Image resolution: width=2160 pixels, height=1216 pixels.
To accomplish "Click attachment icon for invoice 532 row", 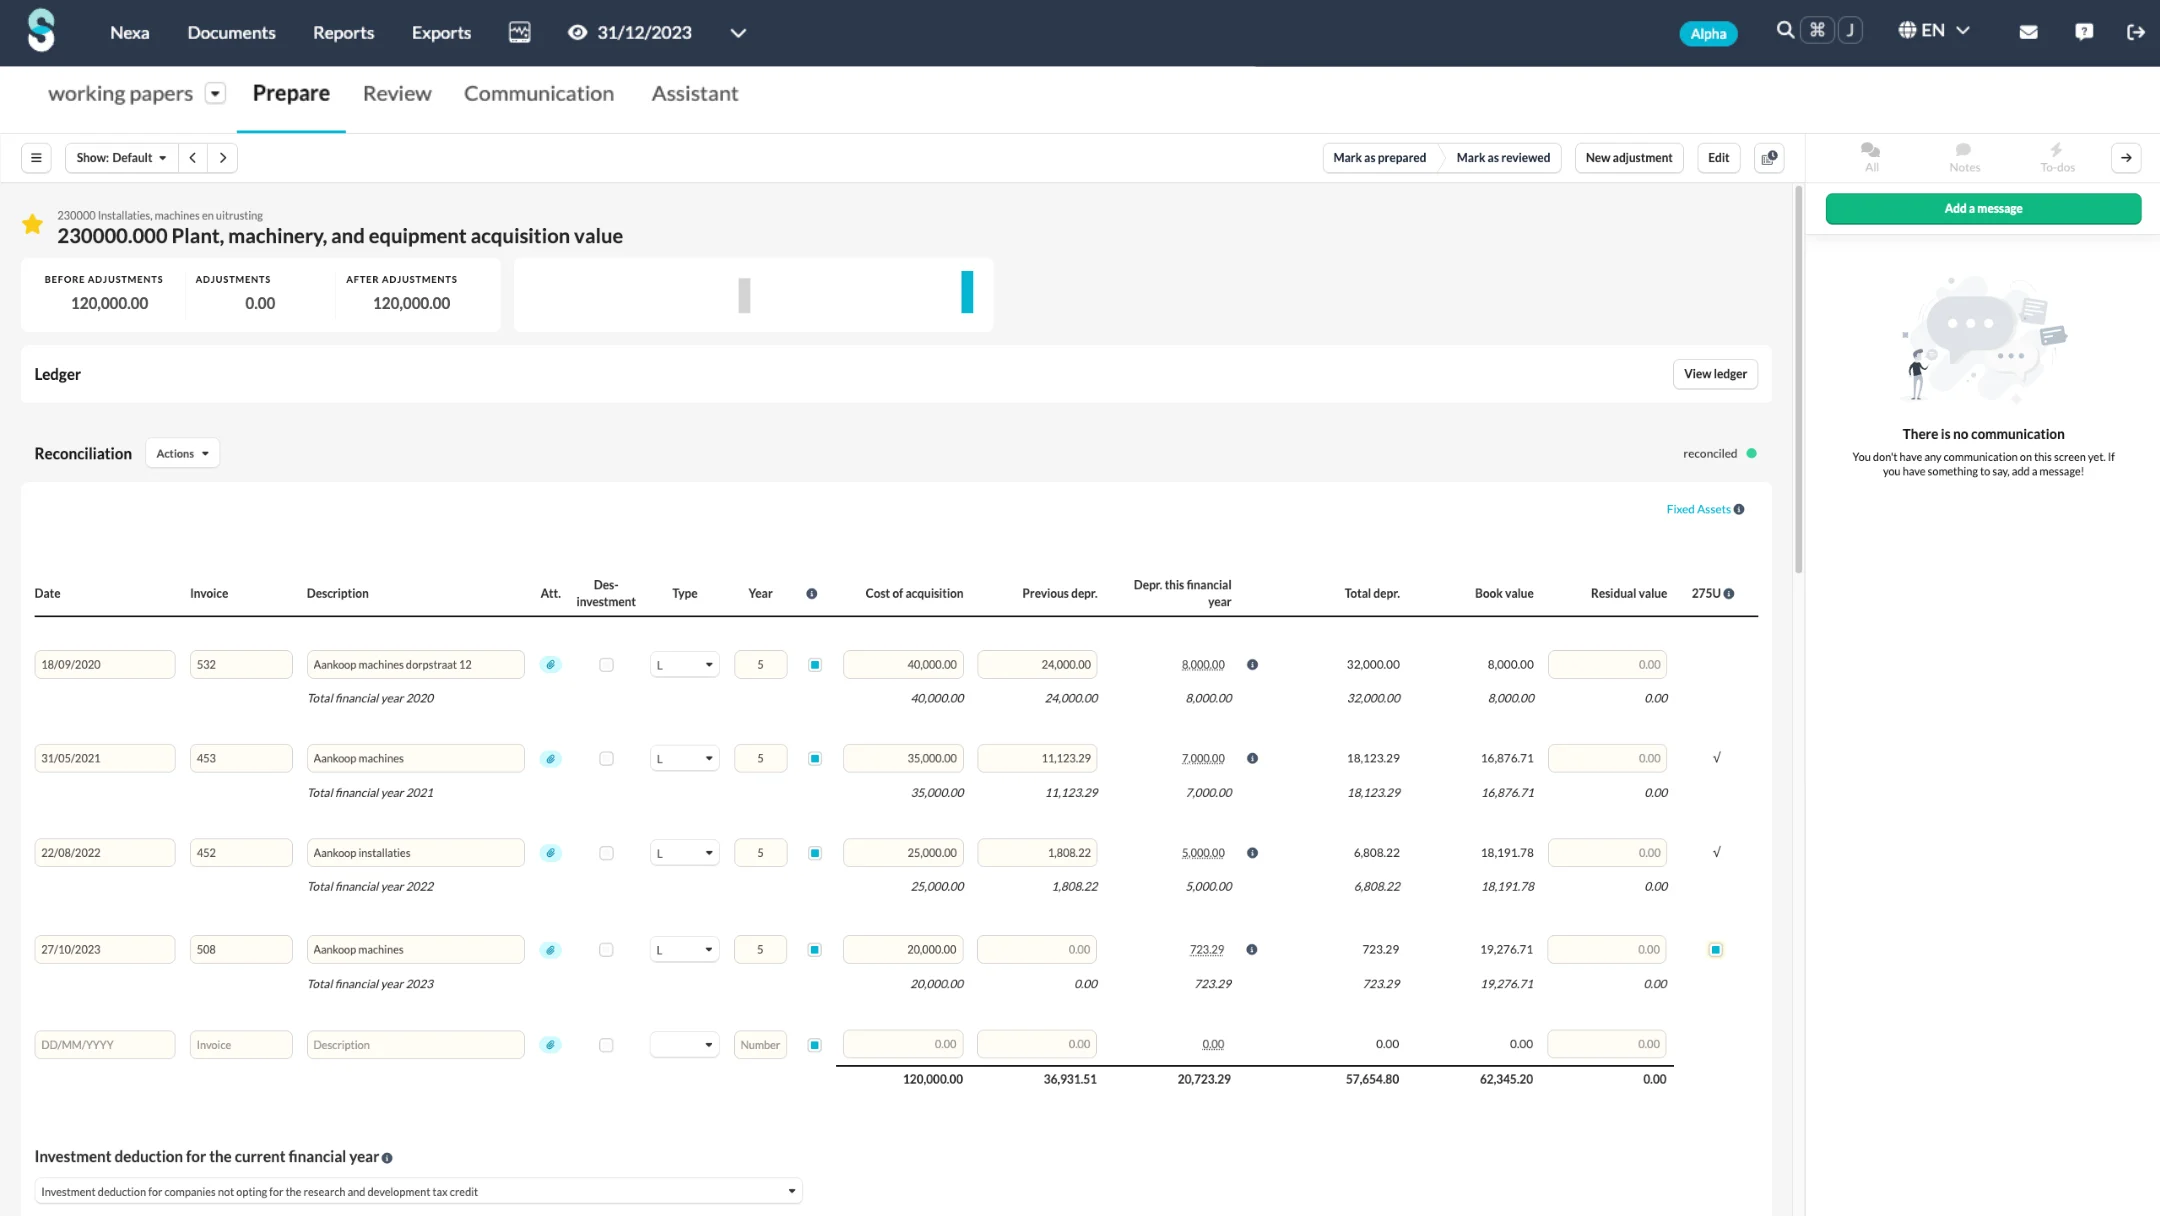I will tap(550, 665).
